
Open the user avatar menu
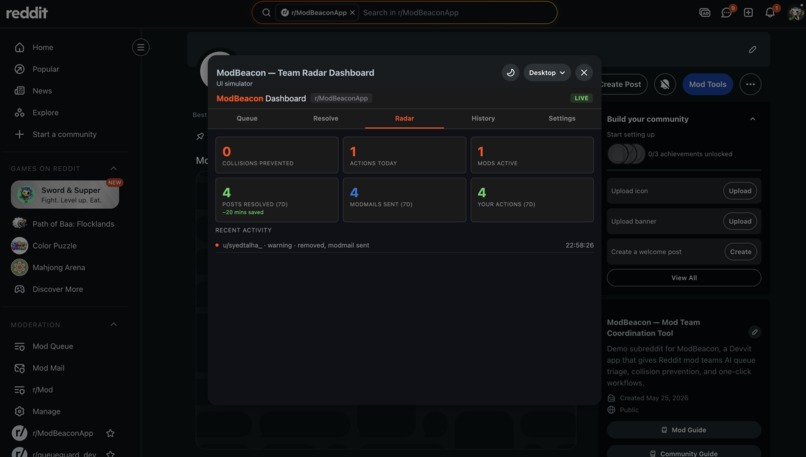[x=795, y=12]
